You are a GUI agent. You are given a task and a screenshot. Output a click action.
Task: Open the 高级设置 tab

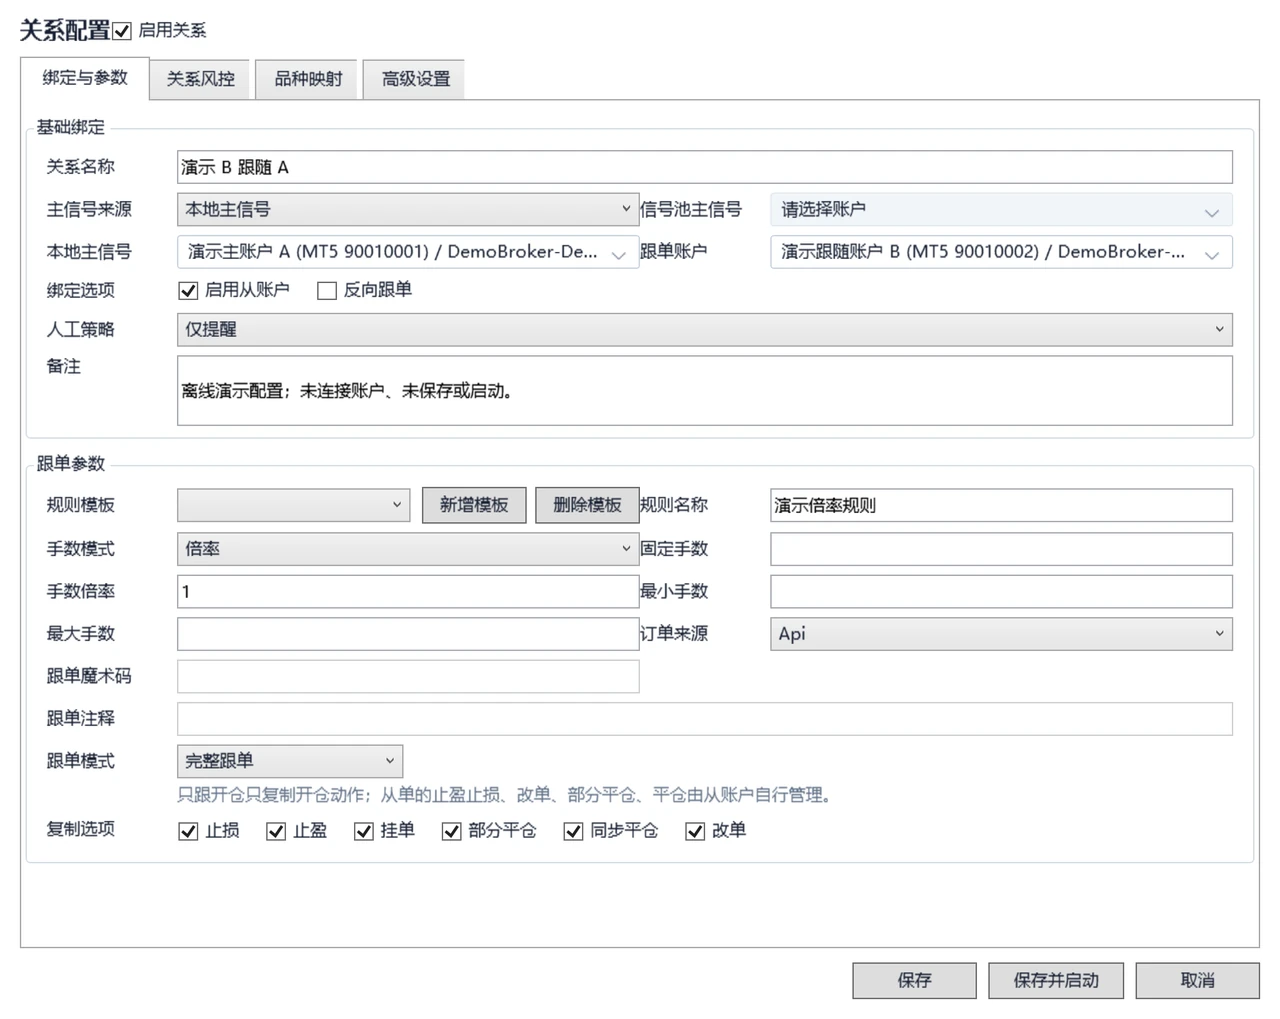pos(416,79)
